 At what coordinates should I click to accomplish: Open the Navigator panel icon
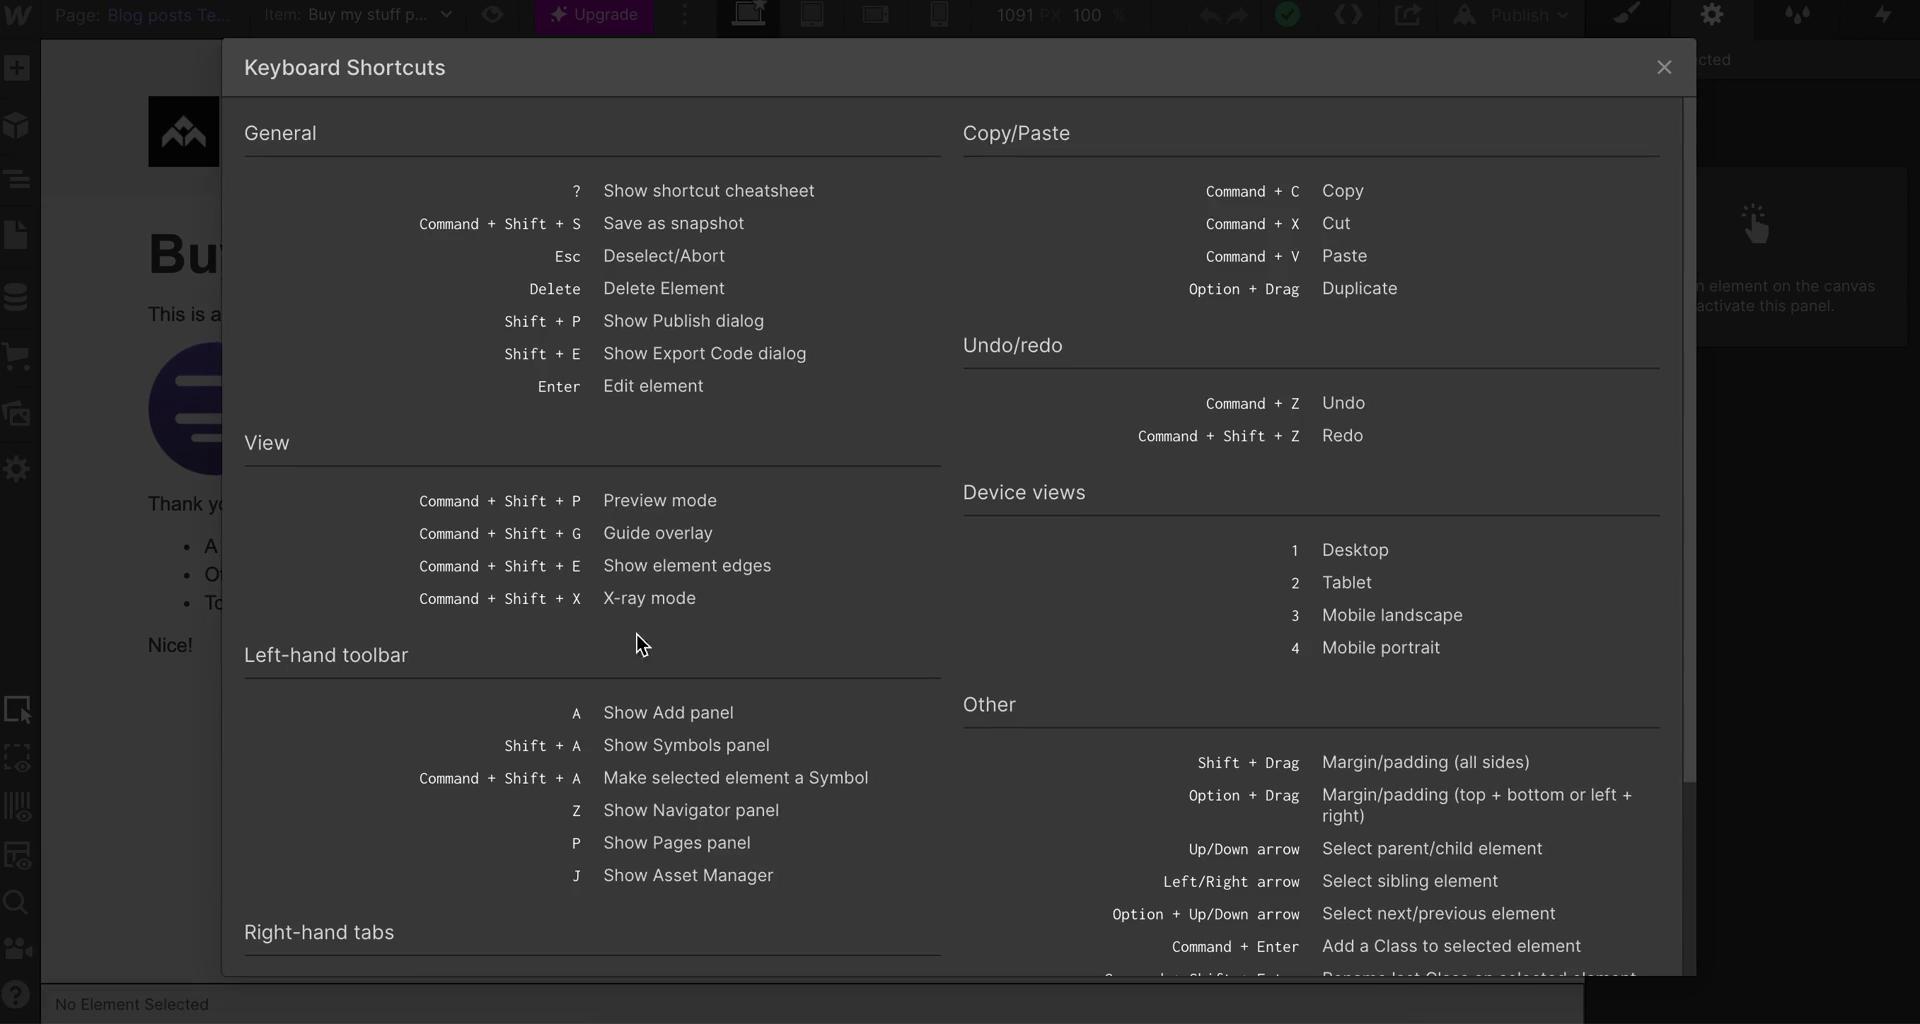coord(17,180)
